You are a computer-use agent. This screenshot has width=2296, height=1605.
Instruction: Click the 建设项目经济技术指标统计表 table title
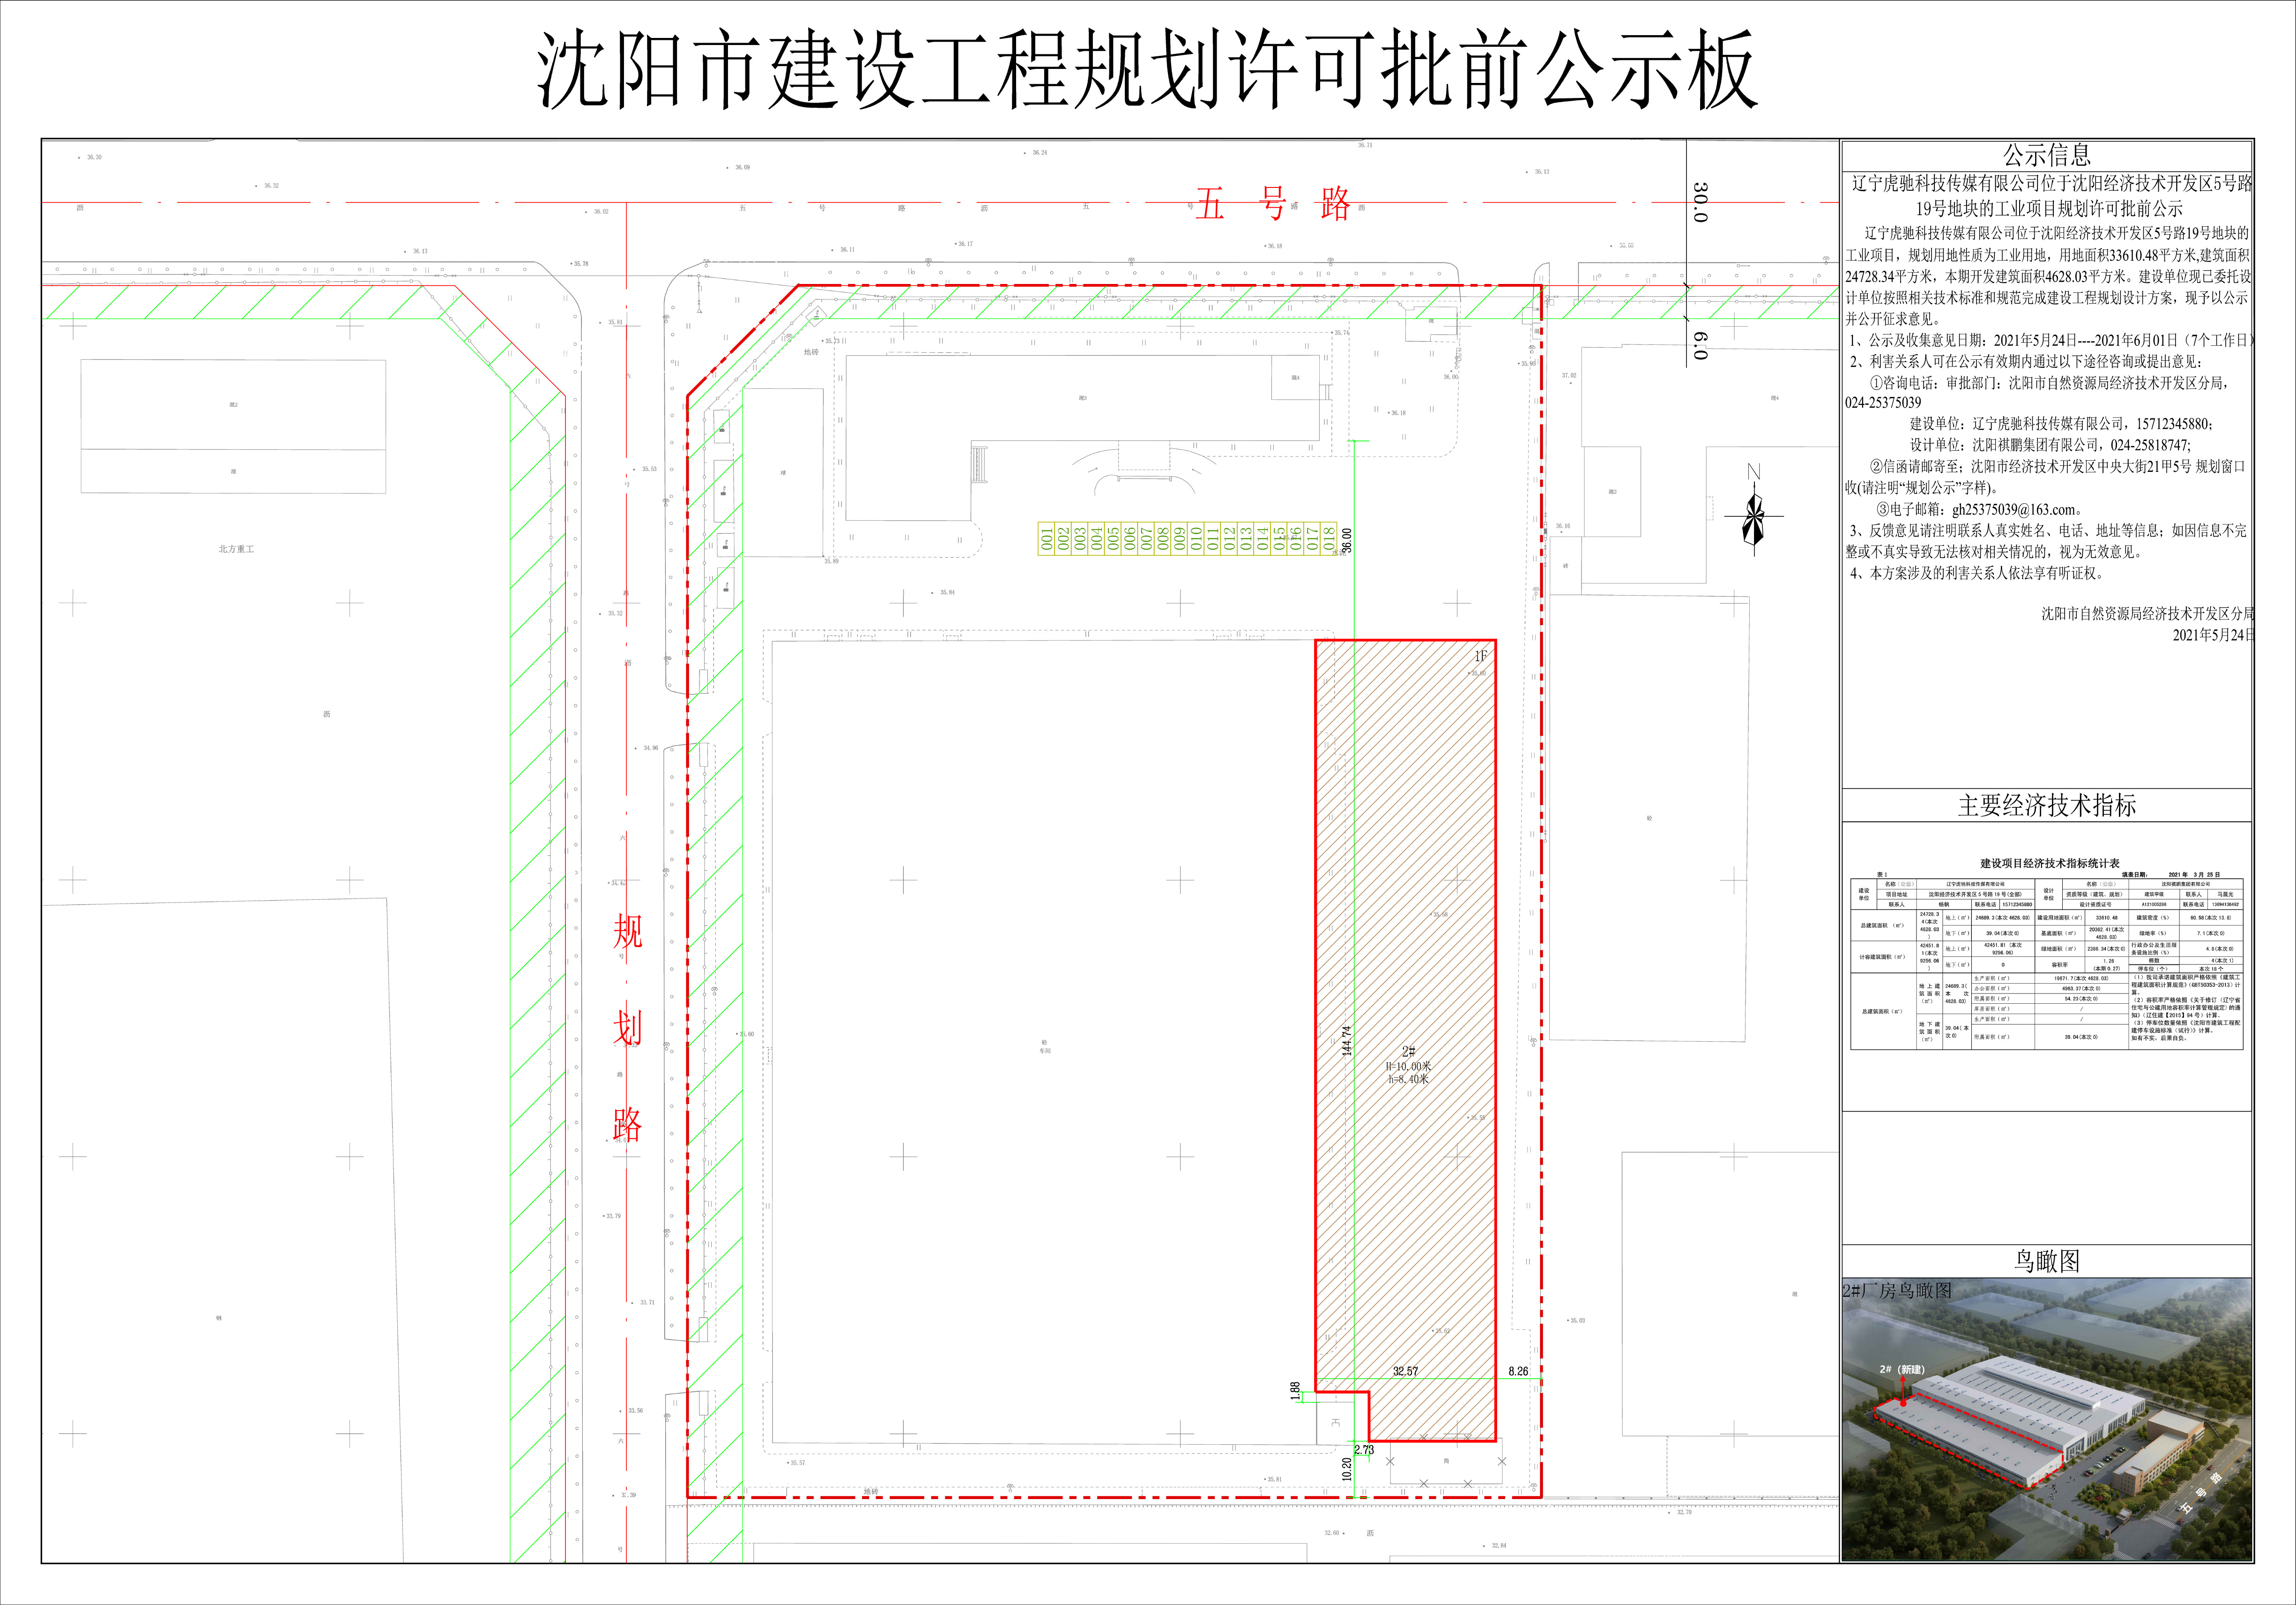(2049, 863)
